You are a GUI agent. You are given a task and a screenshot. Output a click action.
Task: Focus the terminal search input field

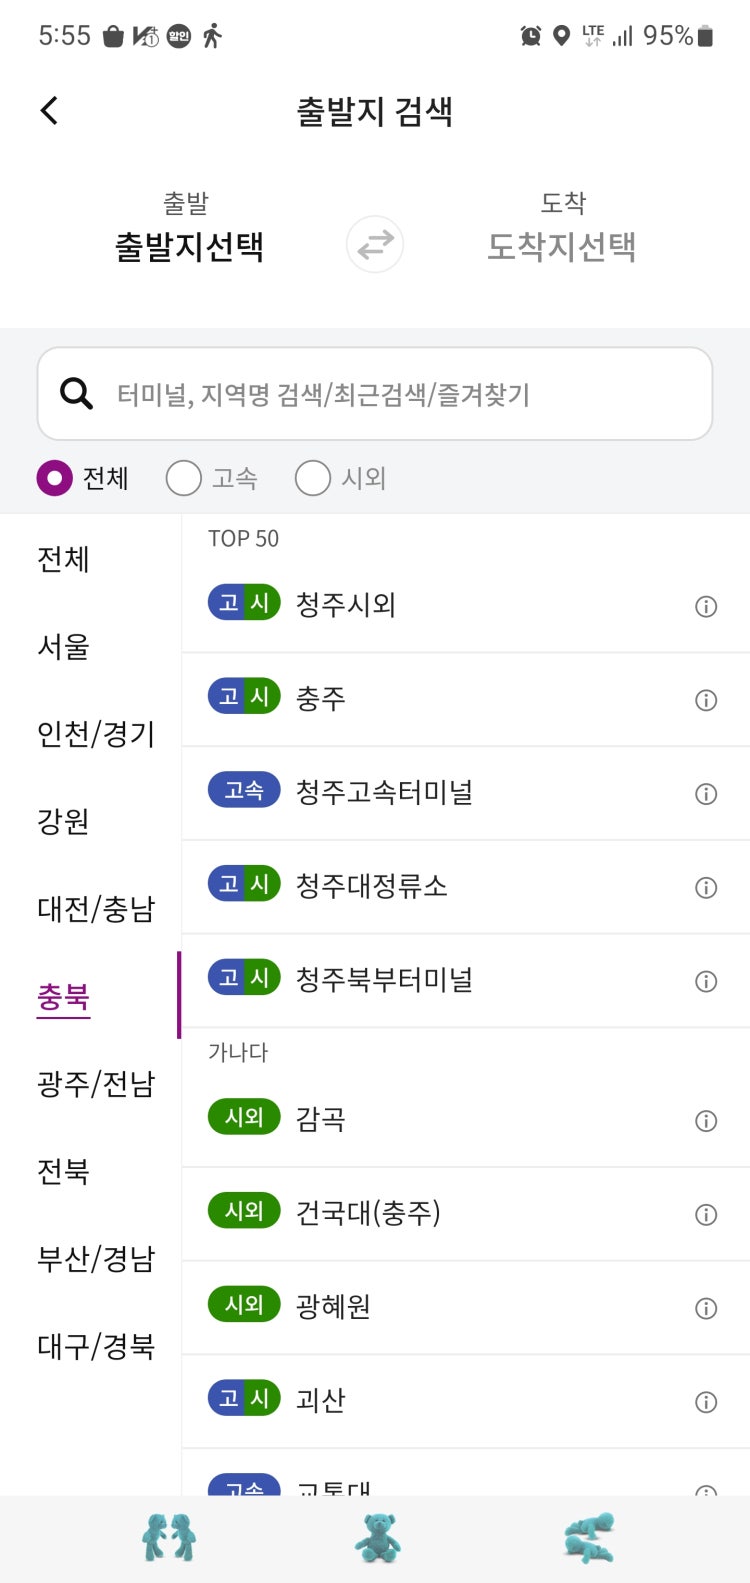(375, 394)
